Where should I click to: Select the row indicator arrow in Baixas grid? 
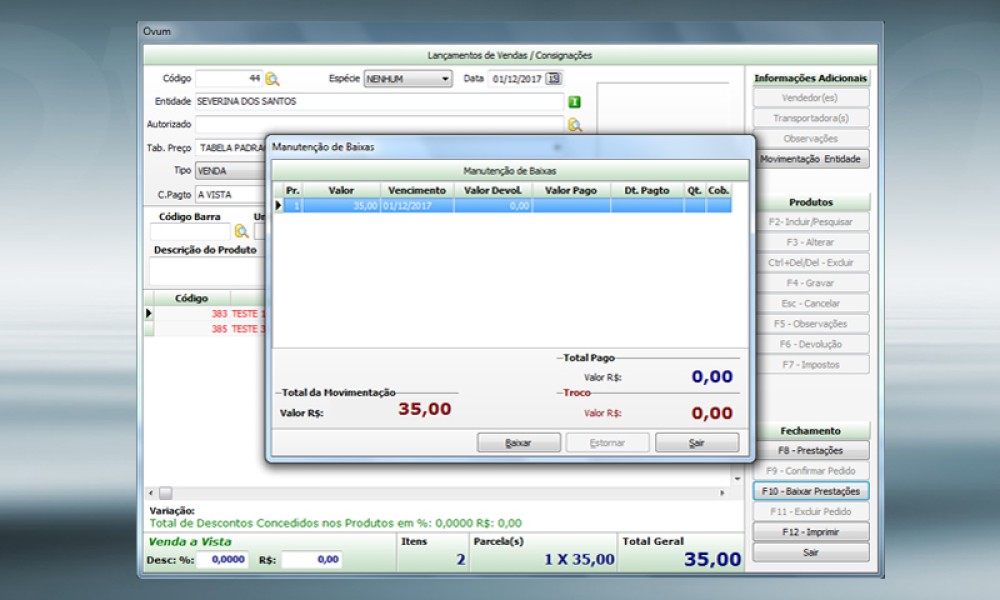pyautogui.click(x=278, y=205)
